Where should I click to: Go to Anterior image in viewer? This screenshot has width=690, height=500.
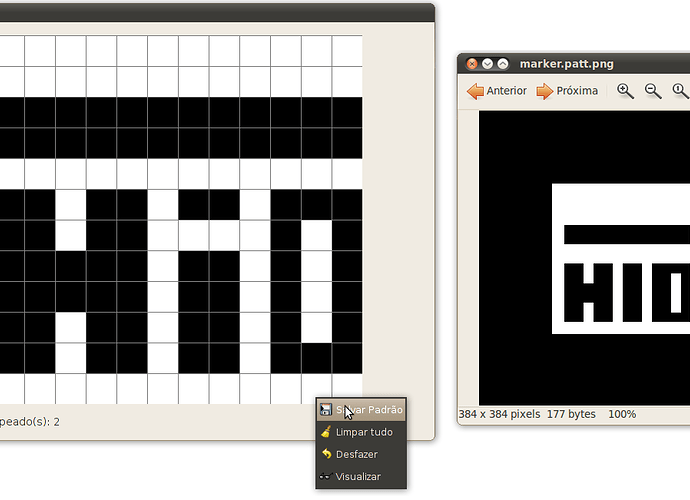[497, 91]
